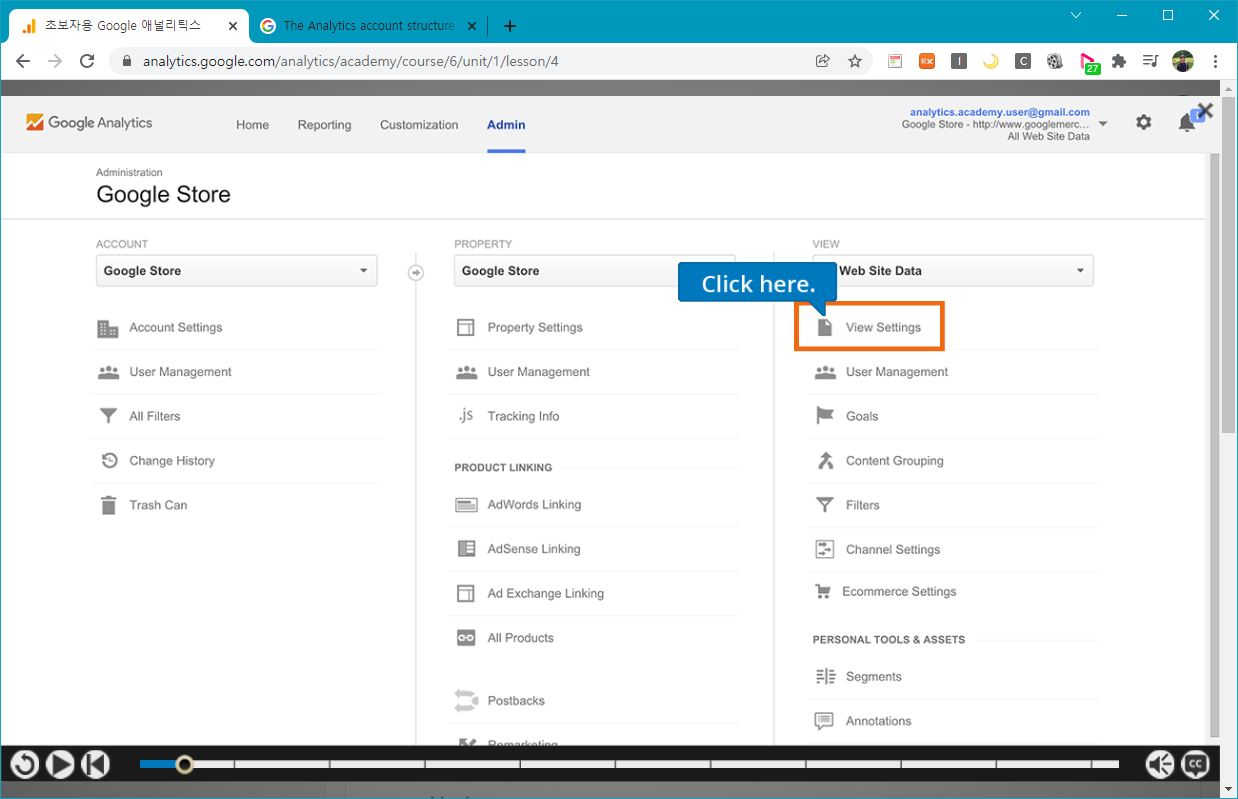The height and width of the screenshot is (799, 1238).
Task: Close the Google 애널리틱스 browser tab
Action: click(232, 26)
